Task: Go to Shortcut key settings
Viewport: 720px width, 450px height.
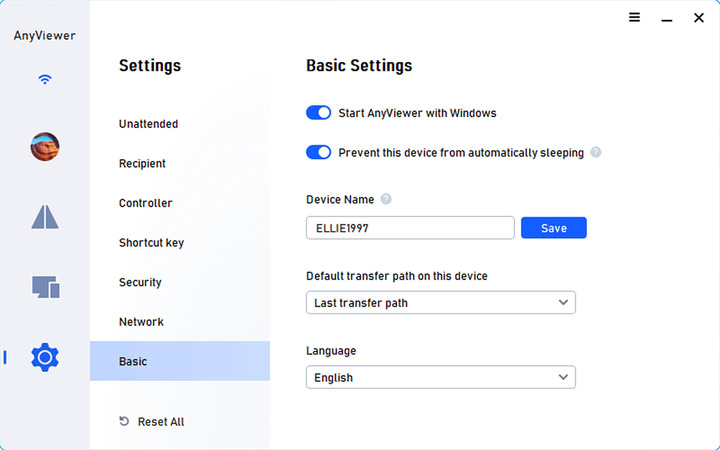Action: point(151,243)
